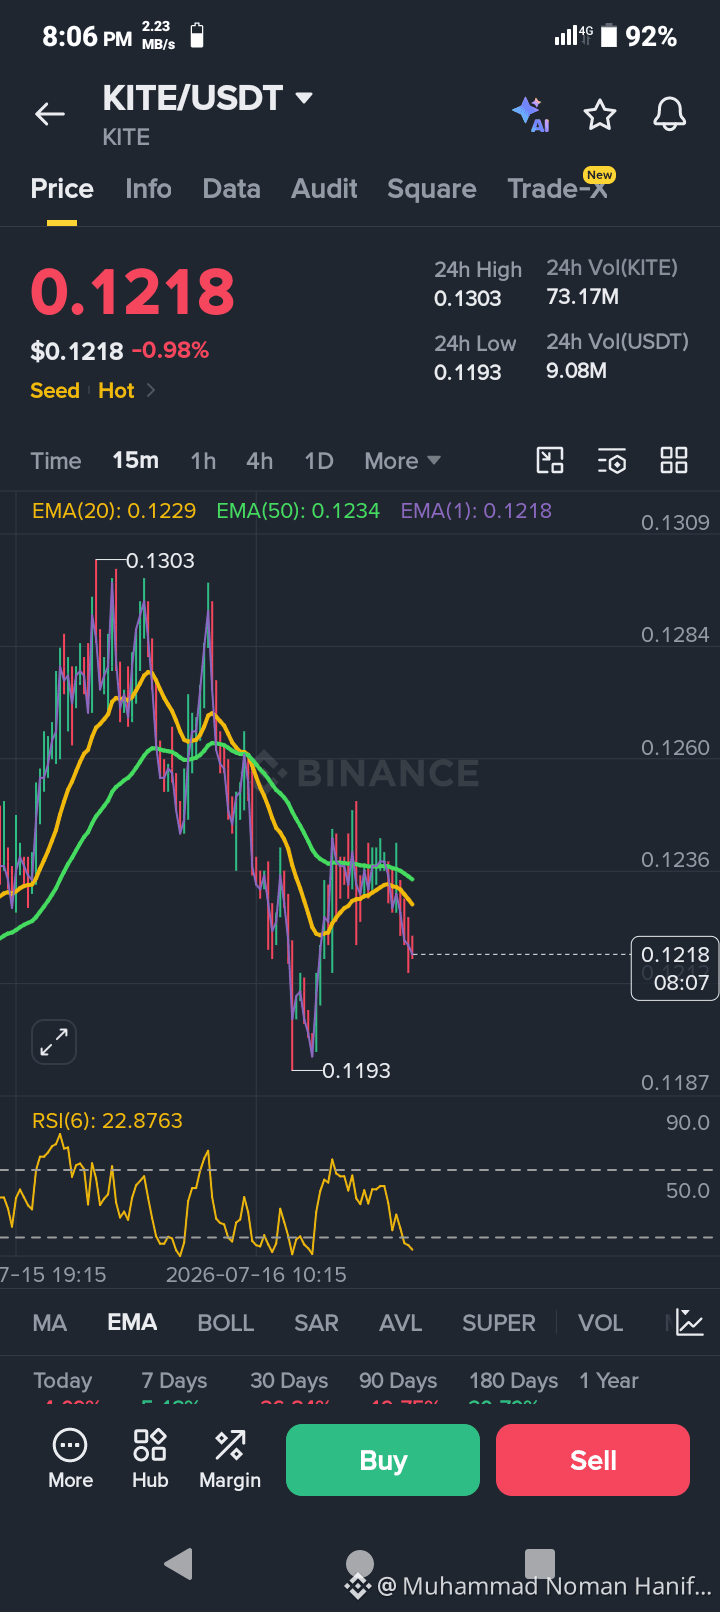Select the Time chart interval
Viewport: 720px width, 1612px height.
click(56, 460)
